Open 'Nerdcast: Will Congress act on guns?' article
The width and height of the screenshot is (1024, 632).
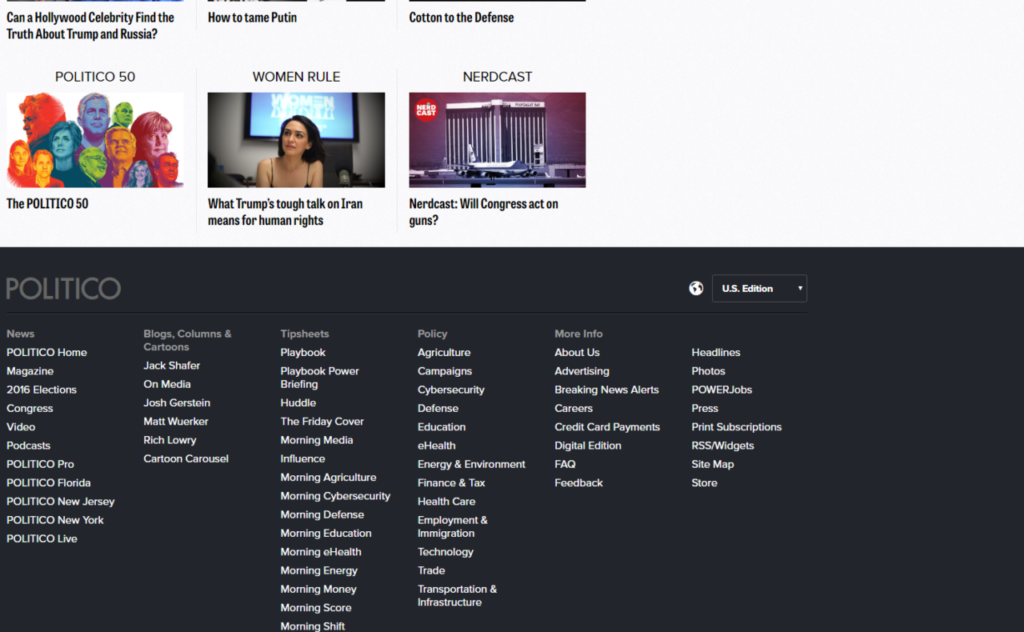[483, 212]
